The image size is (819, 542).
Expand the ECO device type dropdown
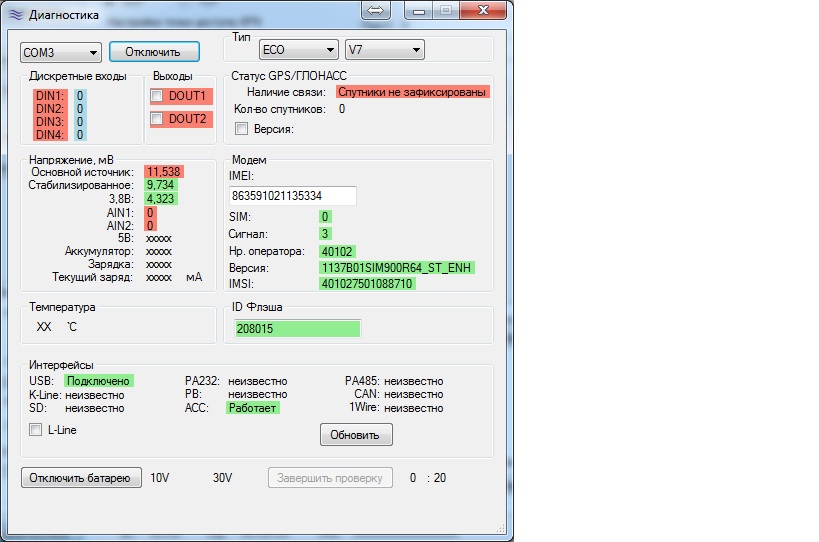coord(299,50)
